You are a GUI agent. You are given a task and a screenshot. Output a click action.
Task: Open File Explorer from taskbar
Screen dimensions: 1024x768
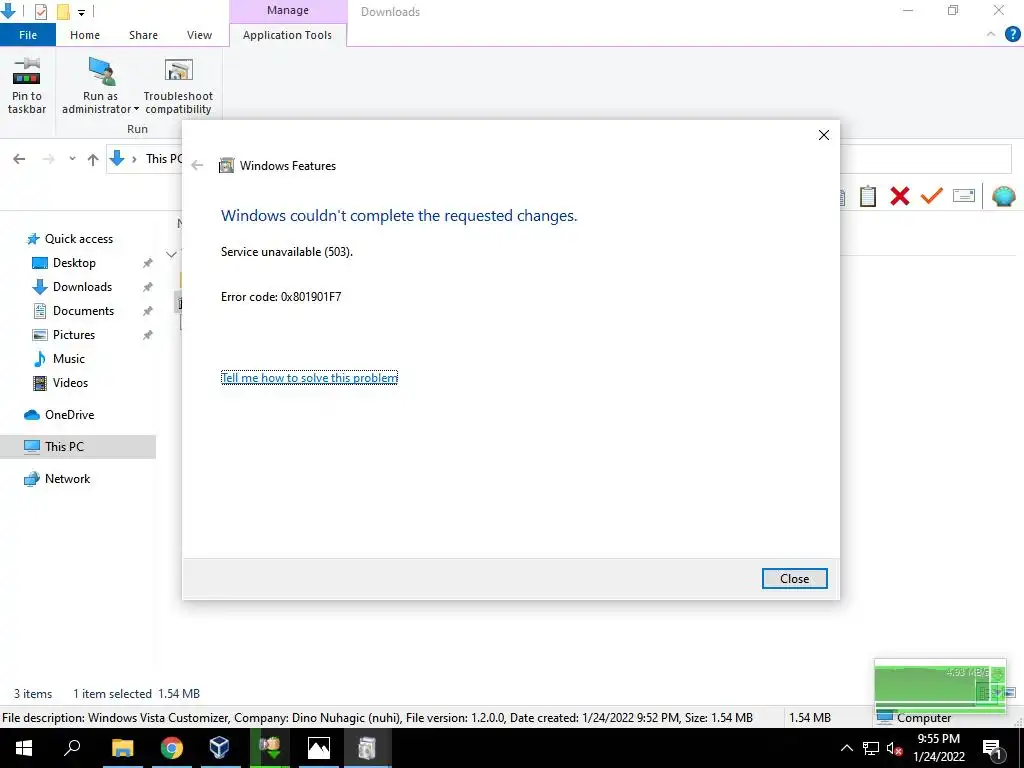122,748
